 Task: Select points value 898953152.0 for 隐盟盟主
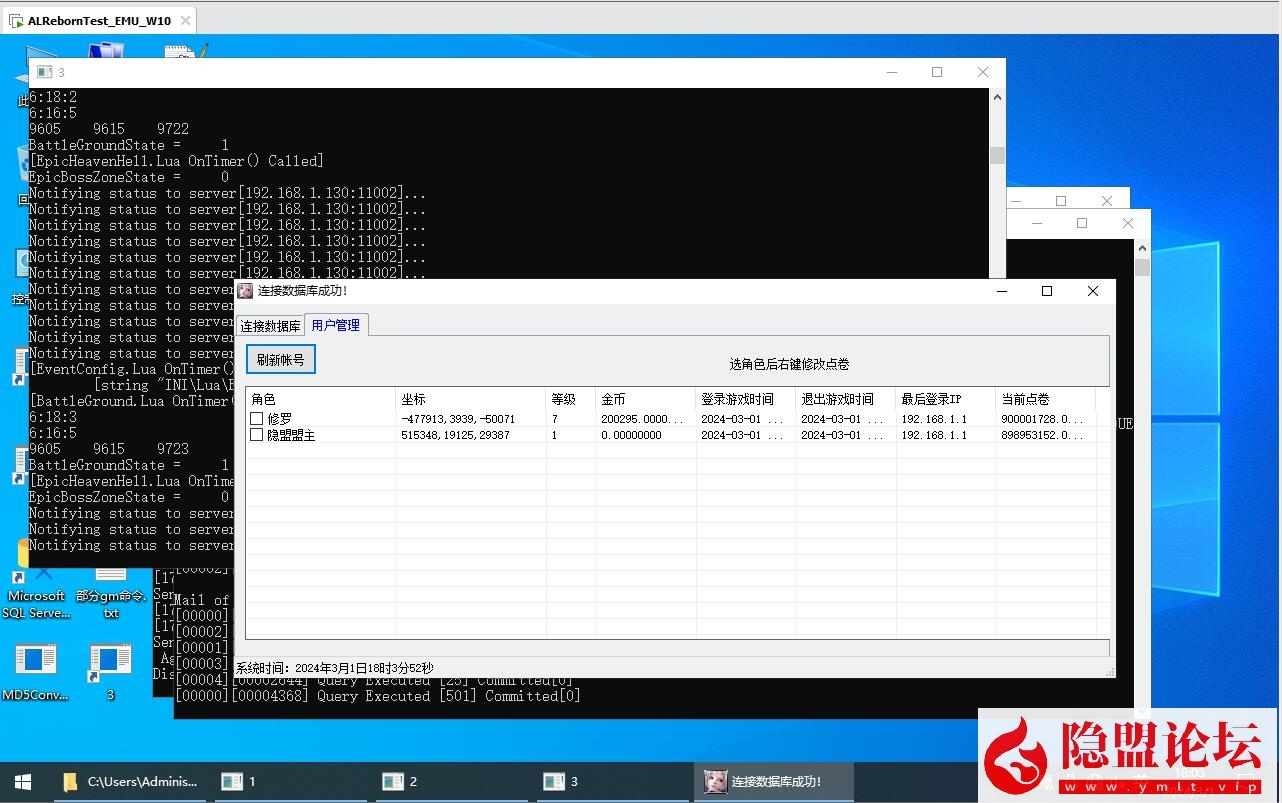point(1042,435)
